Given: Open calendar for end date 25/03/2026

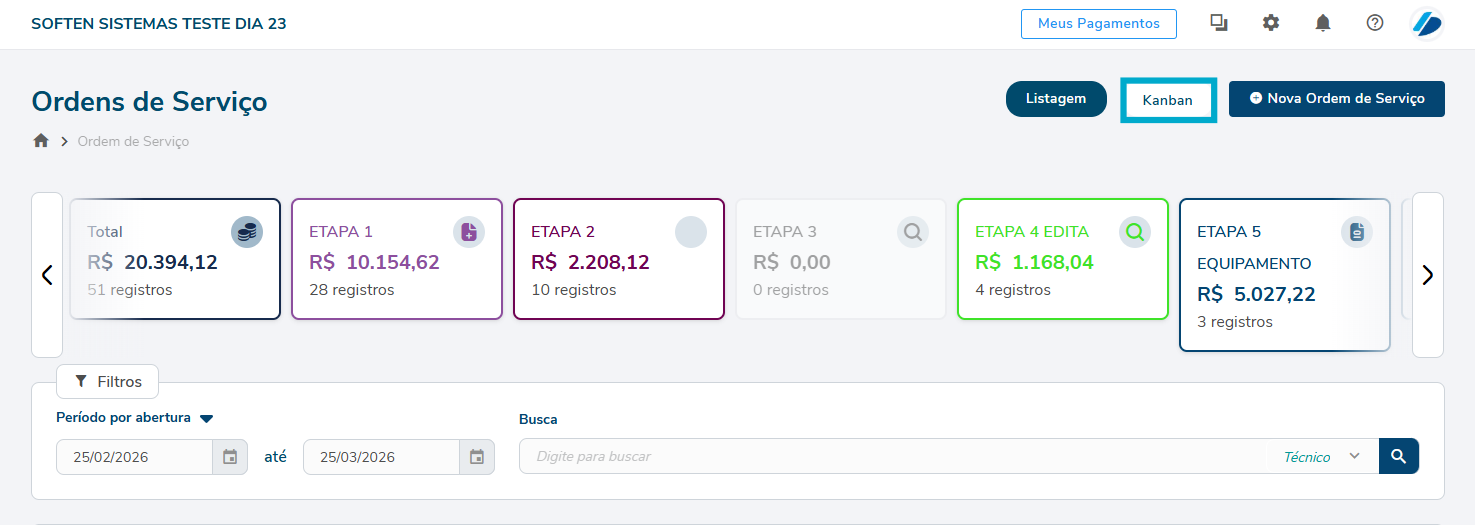Looking at the screenshot, I should pyautogui.click(x=477, y=457).
